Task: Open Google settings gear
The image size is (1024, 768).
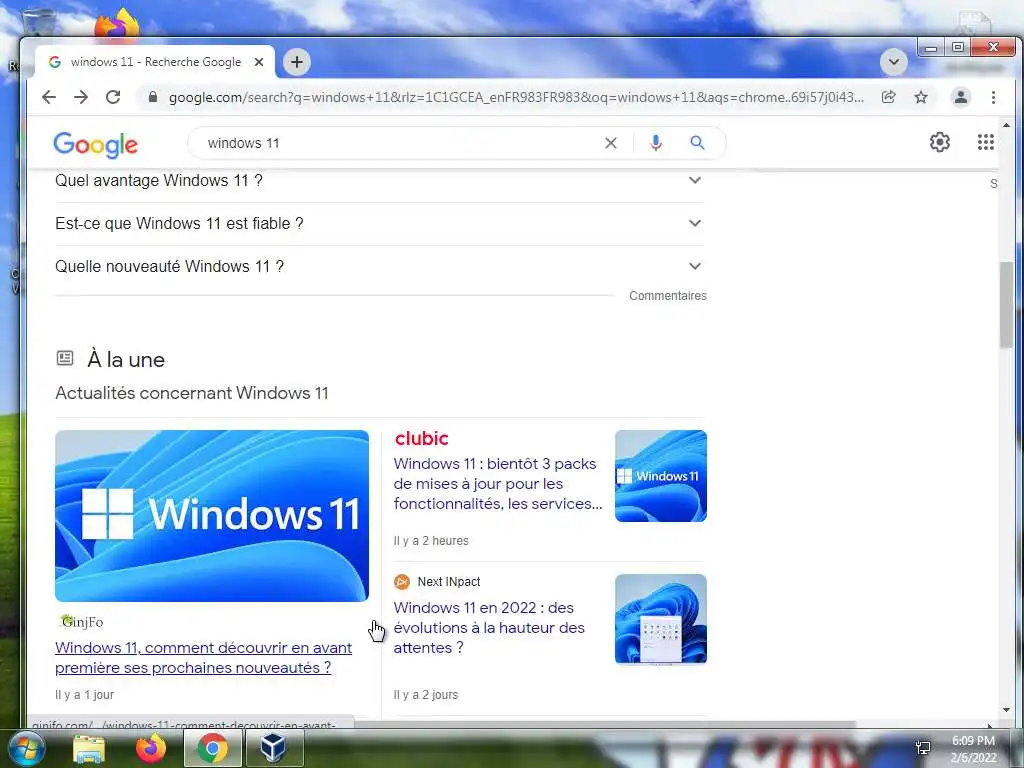Action: [940, 142]
